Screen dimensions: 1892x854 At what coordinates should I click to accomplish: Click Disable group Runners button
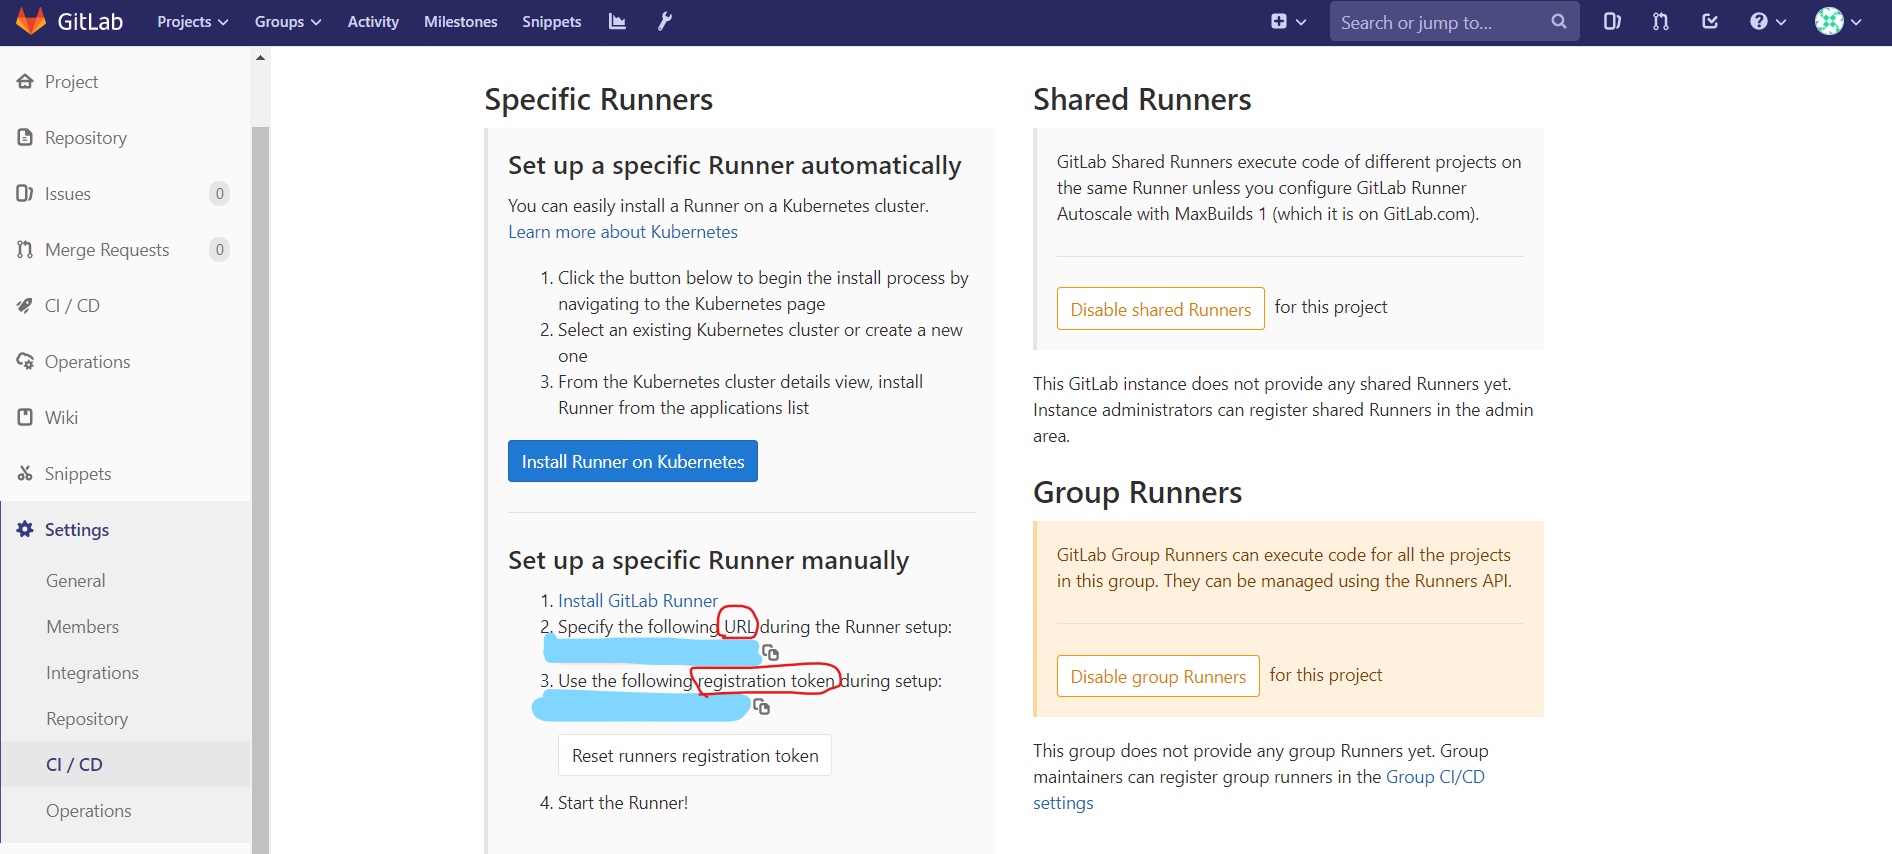pos(1158,676)
